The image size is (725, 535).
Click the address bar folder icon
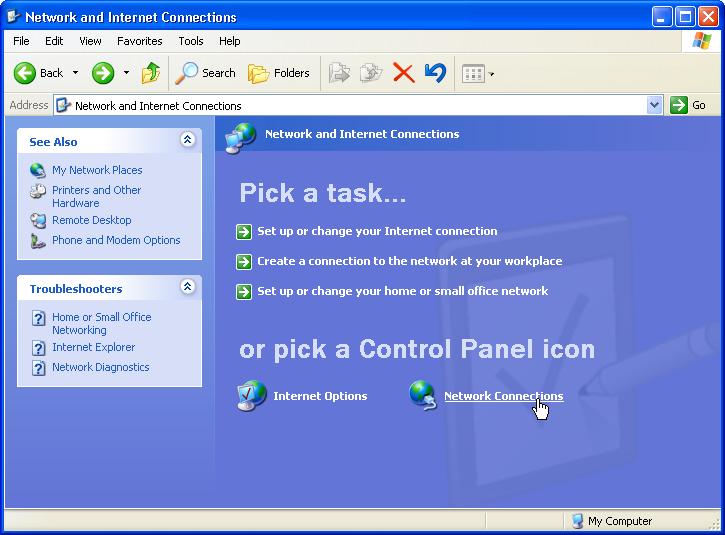[63, 105]
